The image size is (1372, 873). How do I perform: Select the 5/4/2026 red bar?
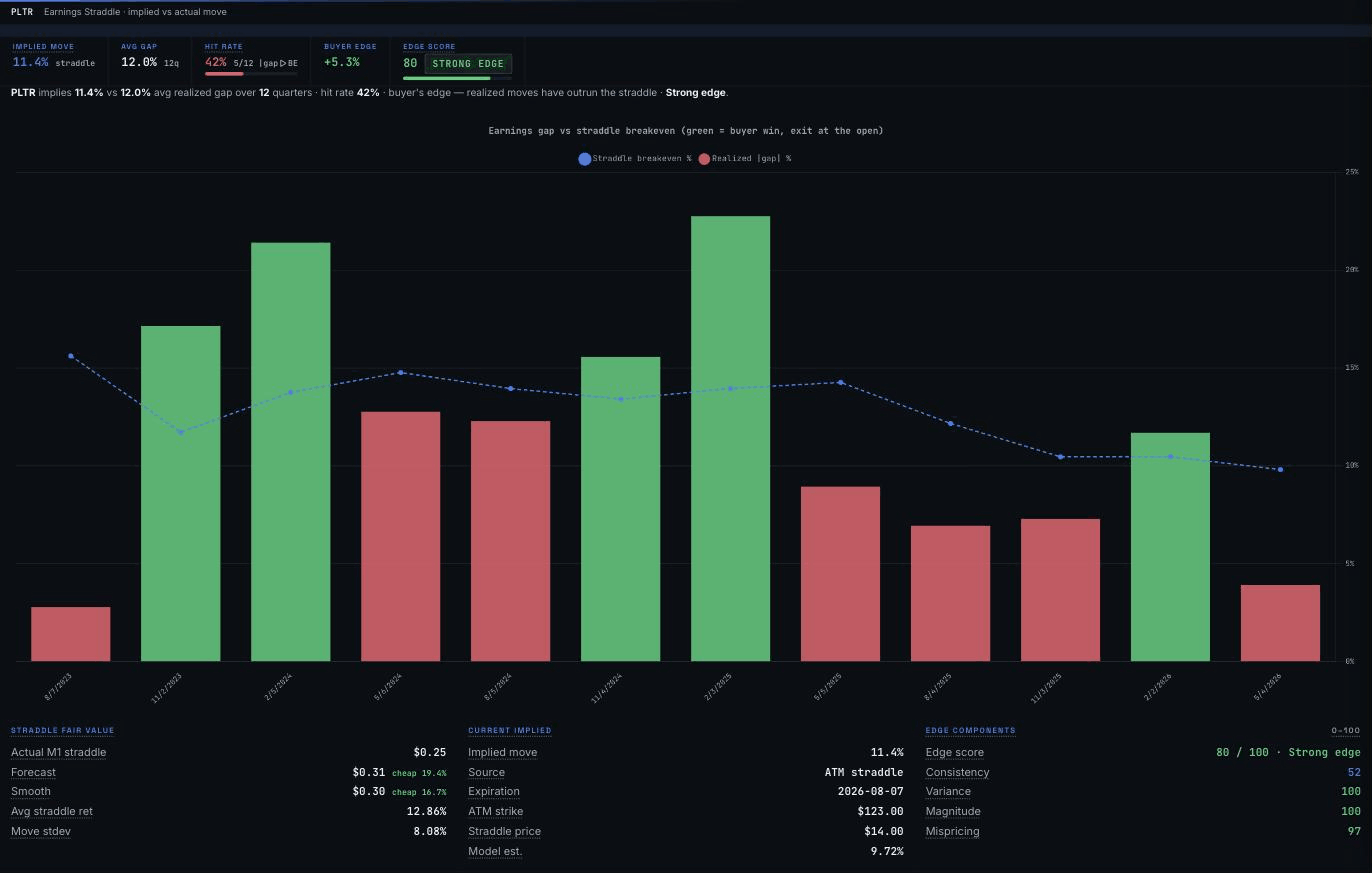click(x=1281, y=623)
